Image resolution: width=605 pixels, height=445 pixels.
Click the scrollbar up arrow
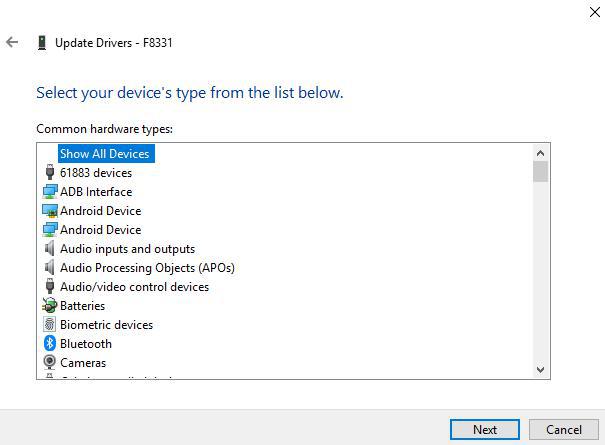tap(541, 152)
